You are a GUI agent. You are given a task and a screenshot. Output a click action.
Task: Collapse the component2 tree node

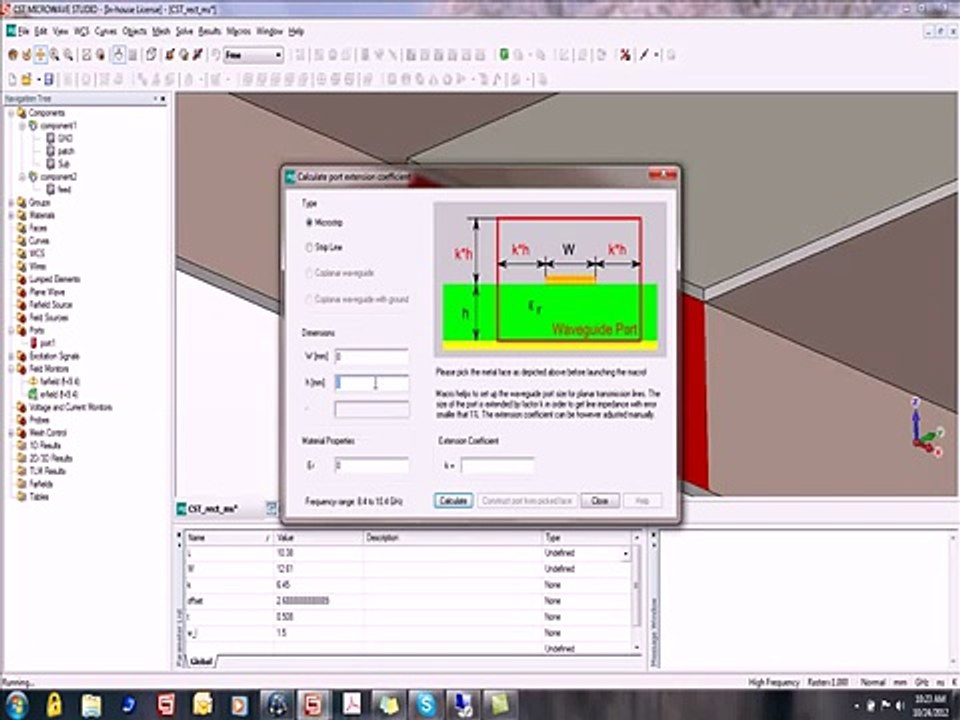(22, 177)
